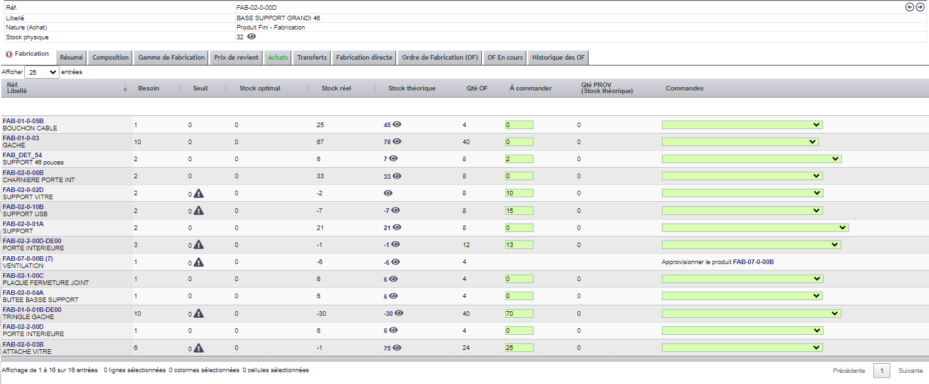Click page number 1 in pagination
929x384 pixels.
click(x=882, y=371)
